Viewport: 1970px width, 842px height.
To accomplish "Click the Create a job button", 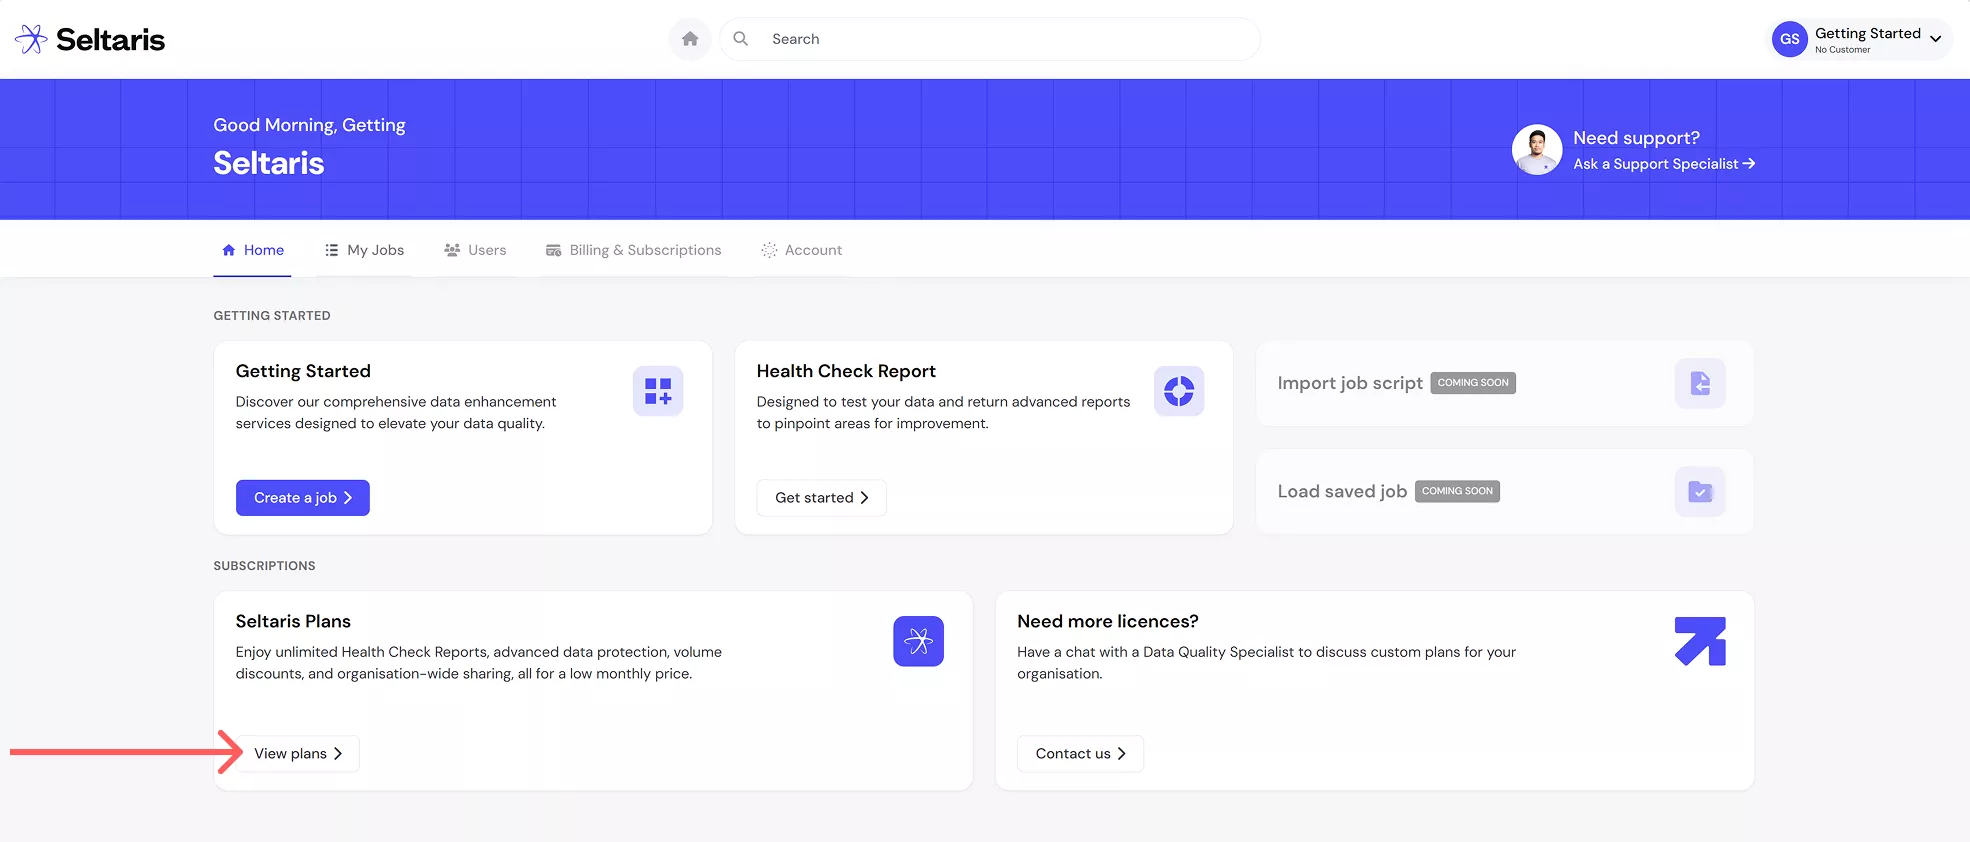I will click(x=303, y=498).
